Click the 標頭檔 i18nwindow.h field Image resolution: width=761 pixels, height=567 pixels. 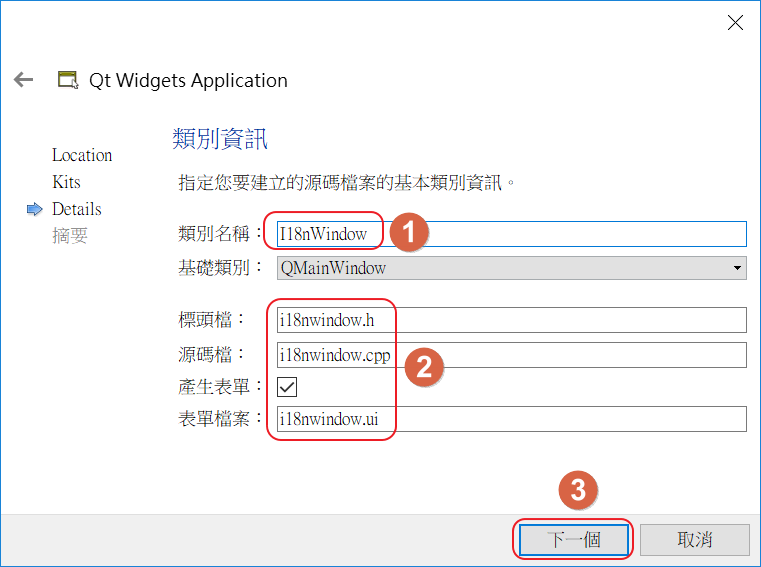512,320
